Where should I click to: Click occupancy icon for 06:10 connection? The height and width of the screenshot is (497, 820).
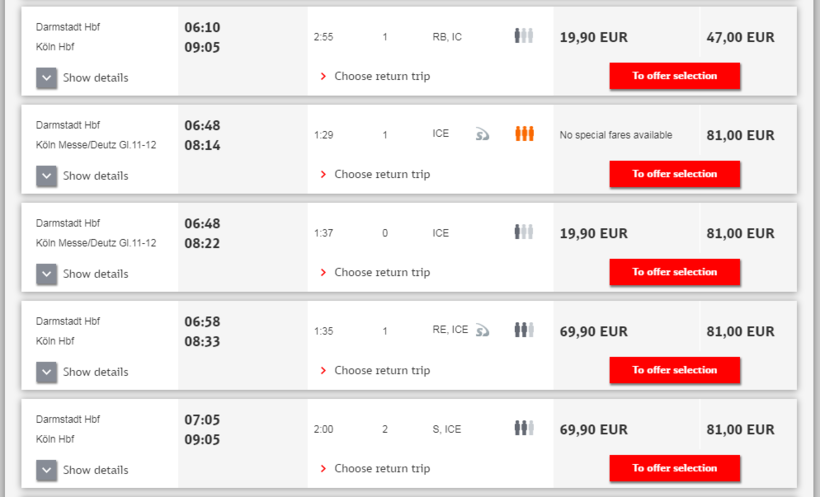click(x=524, y=36)
